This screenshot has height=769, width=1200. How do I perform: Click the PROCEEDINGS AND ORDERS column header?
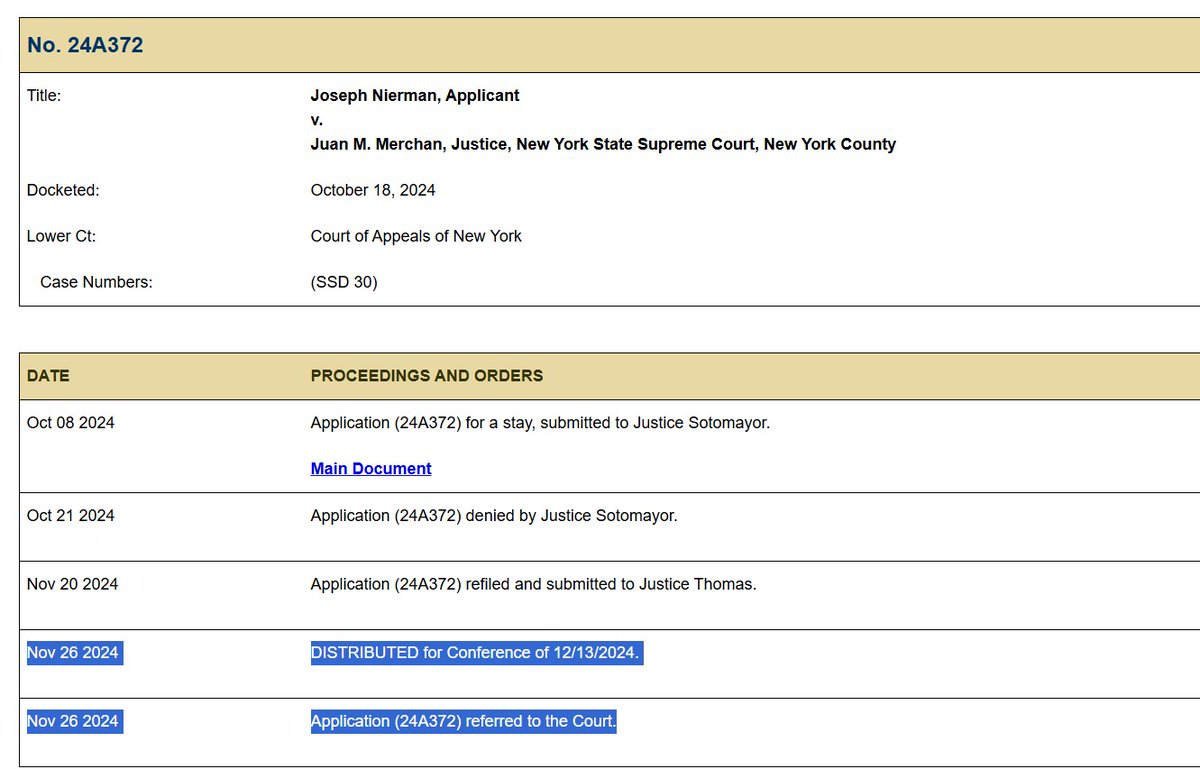tap(427, 376)
